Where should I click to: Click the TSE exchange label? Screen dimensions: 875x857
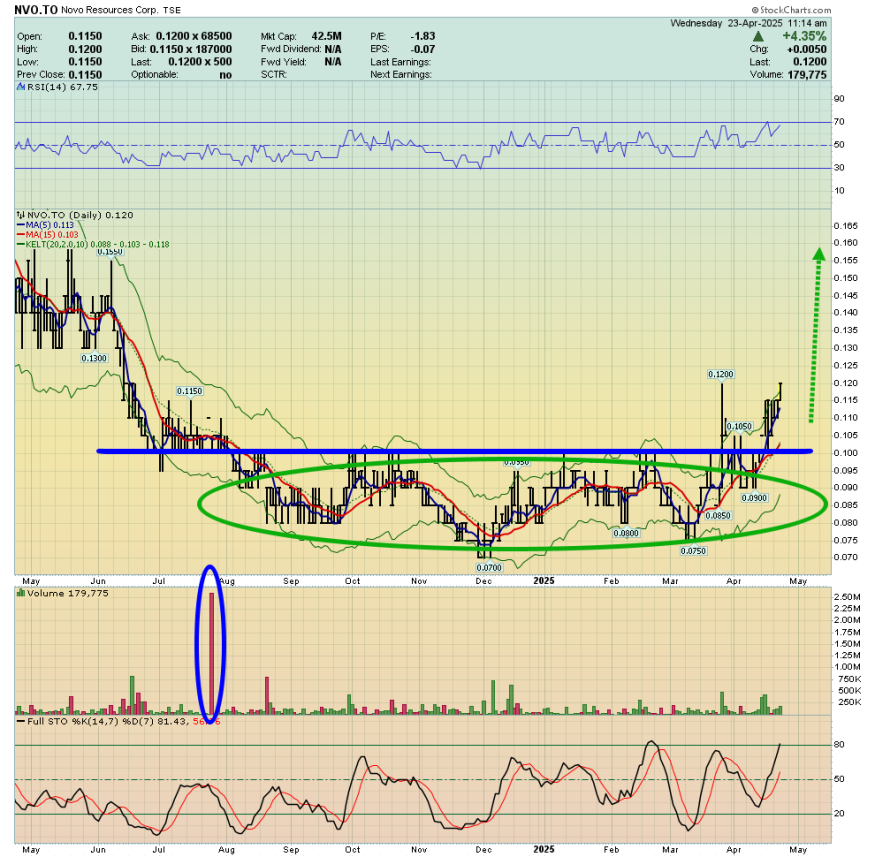pos(171,10)
